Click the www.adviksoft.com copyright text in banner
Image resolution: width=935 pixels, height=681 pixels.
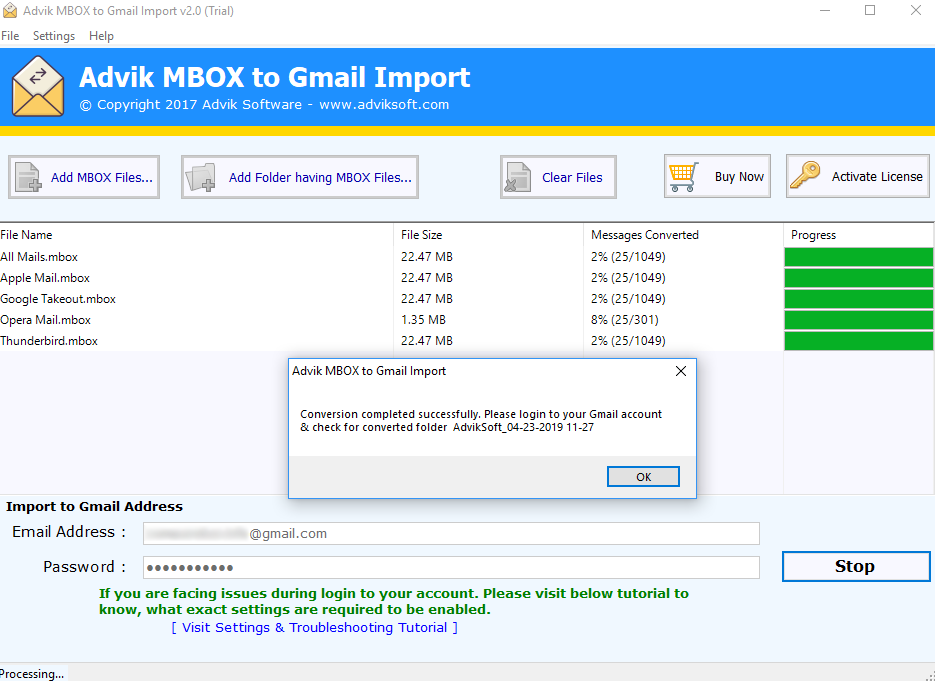click(x=384, y=104)
